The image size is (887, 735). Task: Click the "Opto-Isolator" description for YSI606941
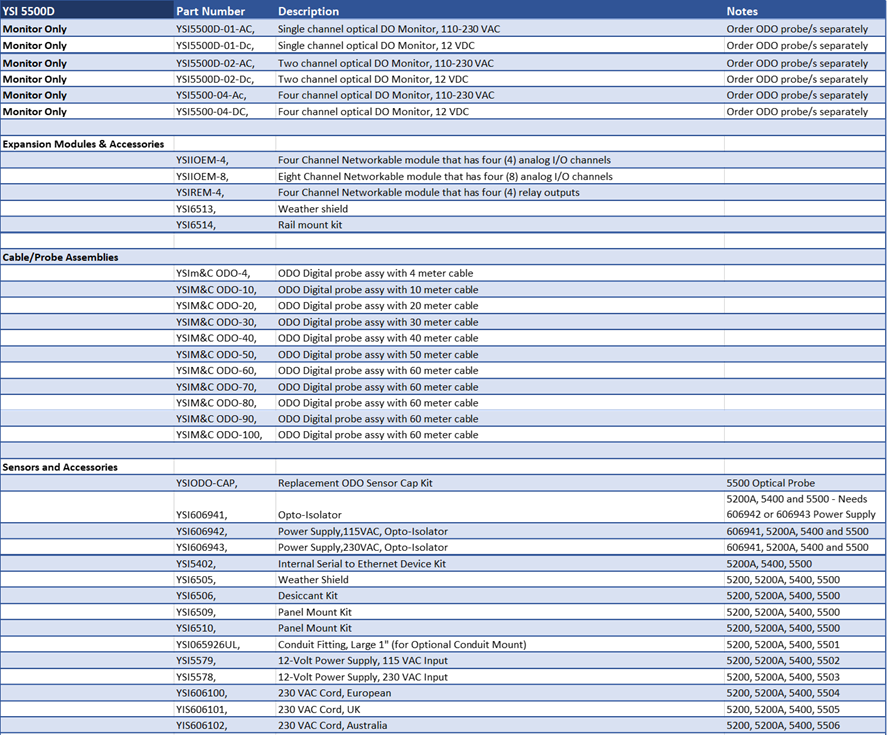[x=309, y=515]
